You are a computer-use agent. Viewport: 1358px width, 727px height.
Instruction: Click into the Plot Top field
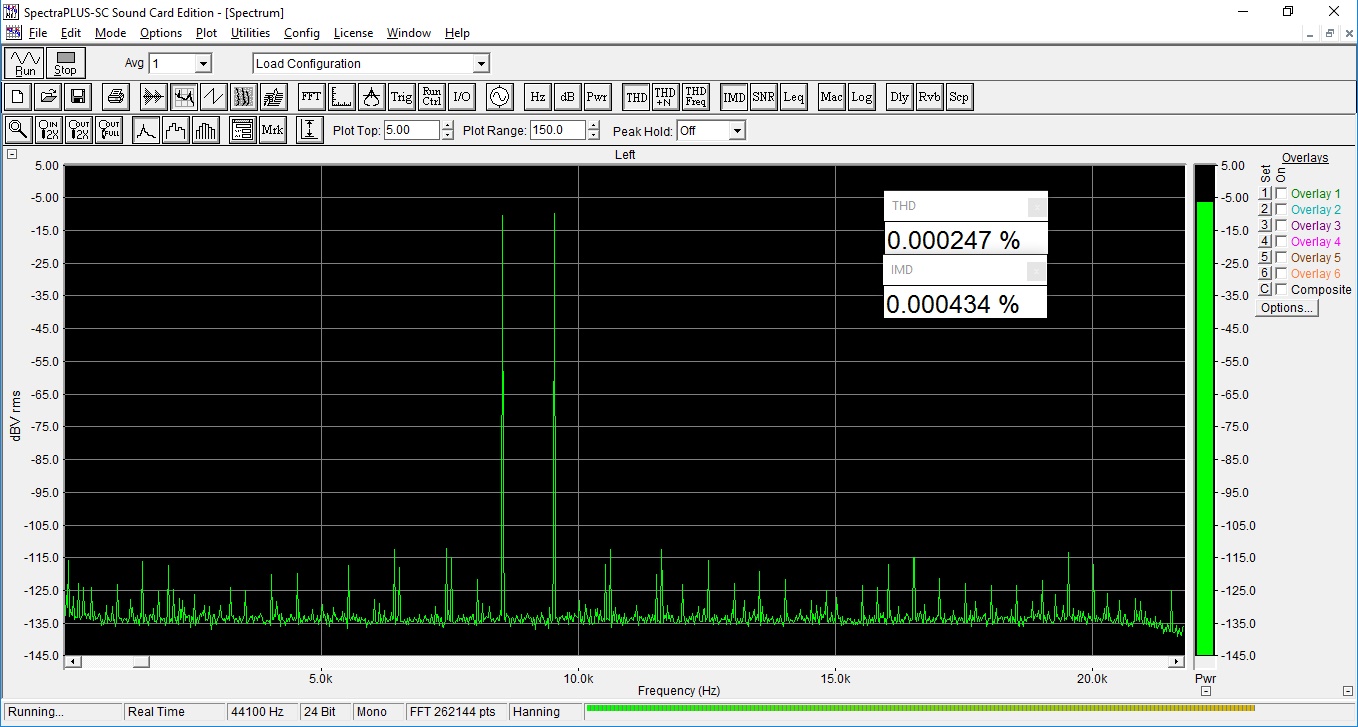point(411,131)
